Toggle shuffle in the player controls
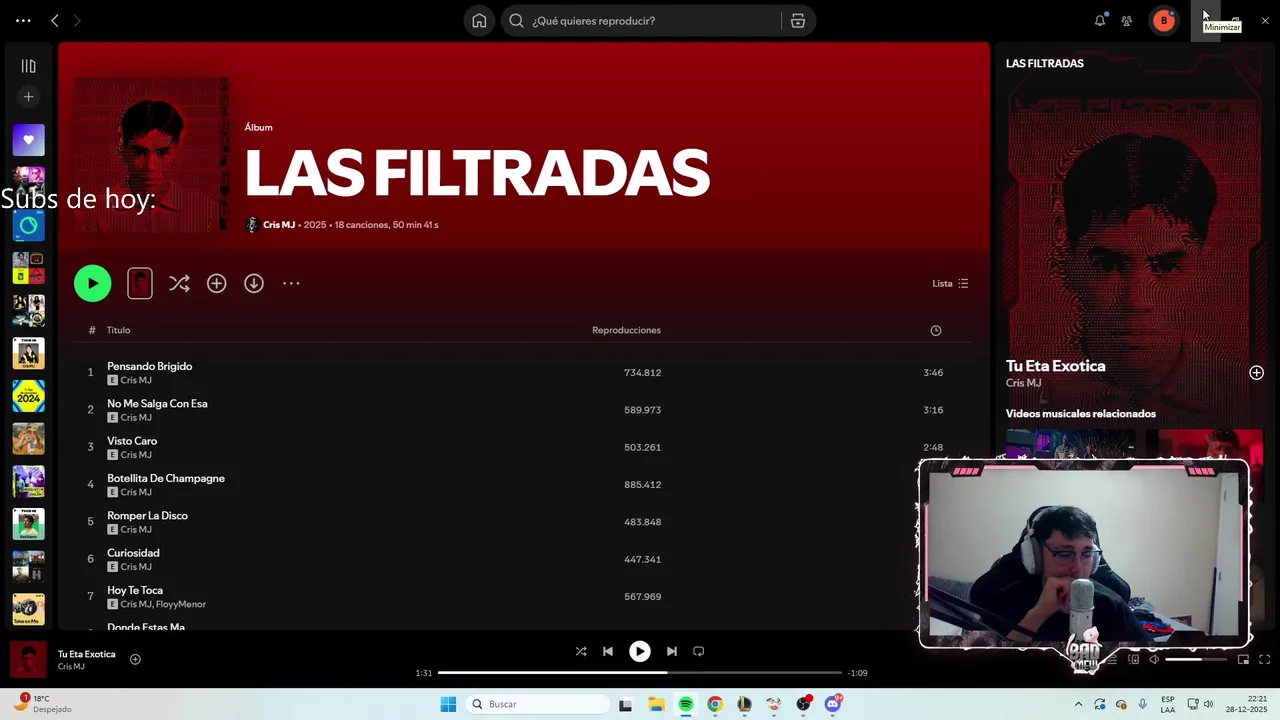Screen dimensions: 1280x720 (581, 651)
